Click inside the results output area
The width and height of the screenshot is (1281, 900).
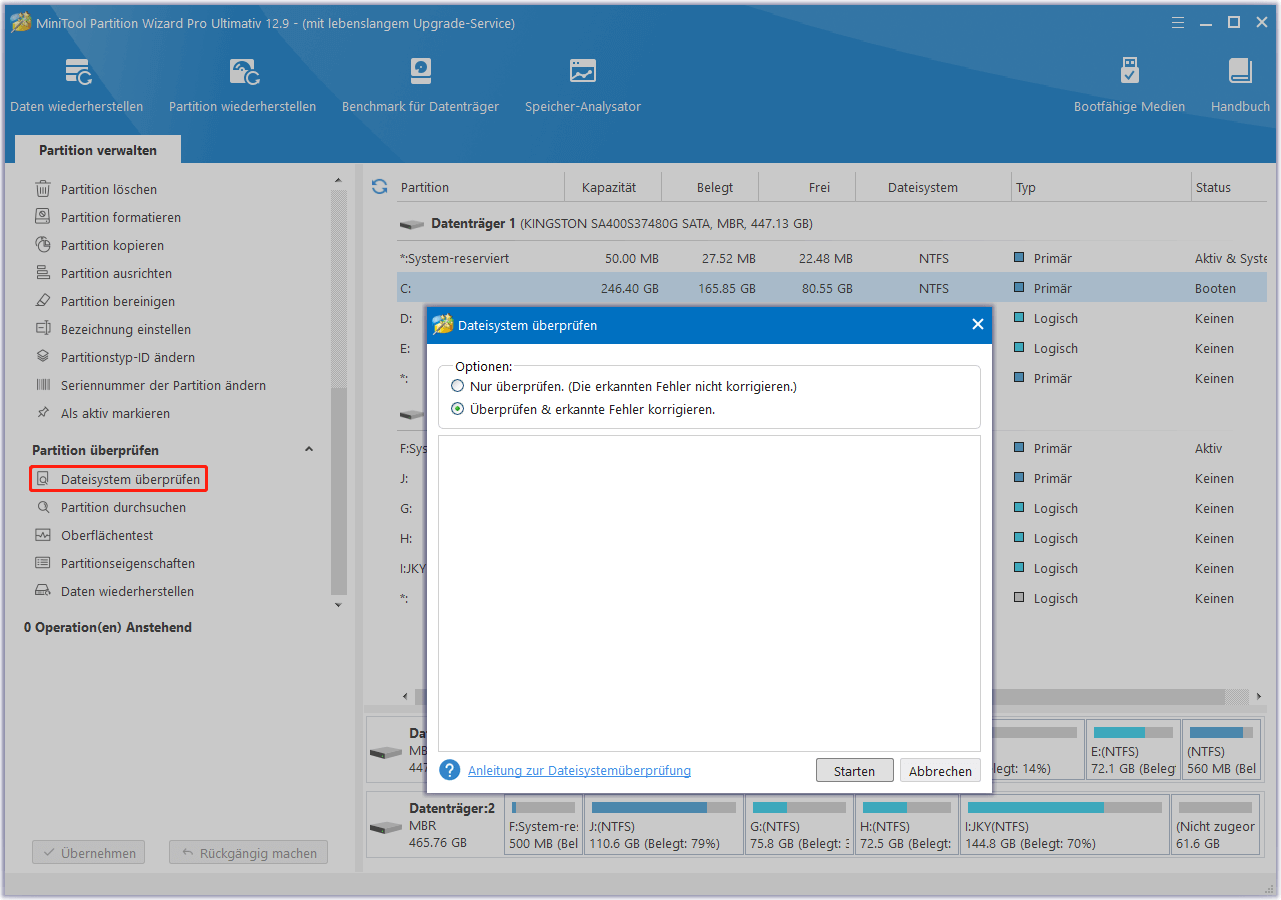point(709,593)
